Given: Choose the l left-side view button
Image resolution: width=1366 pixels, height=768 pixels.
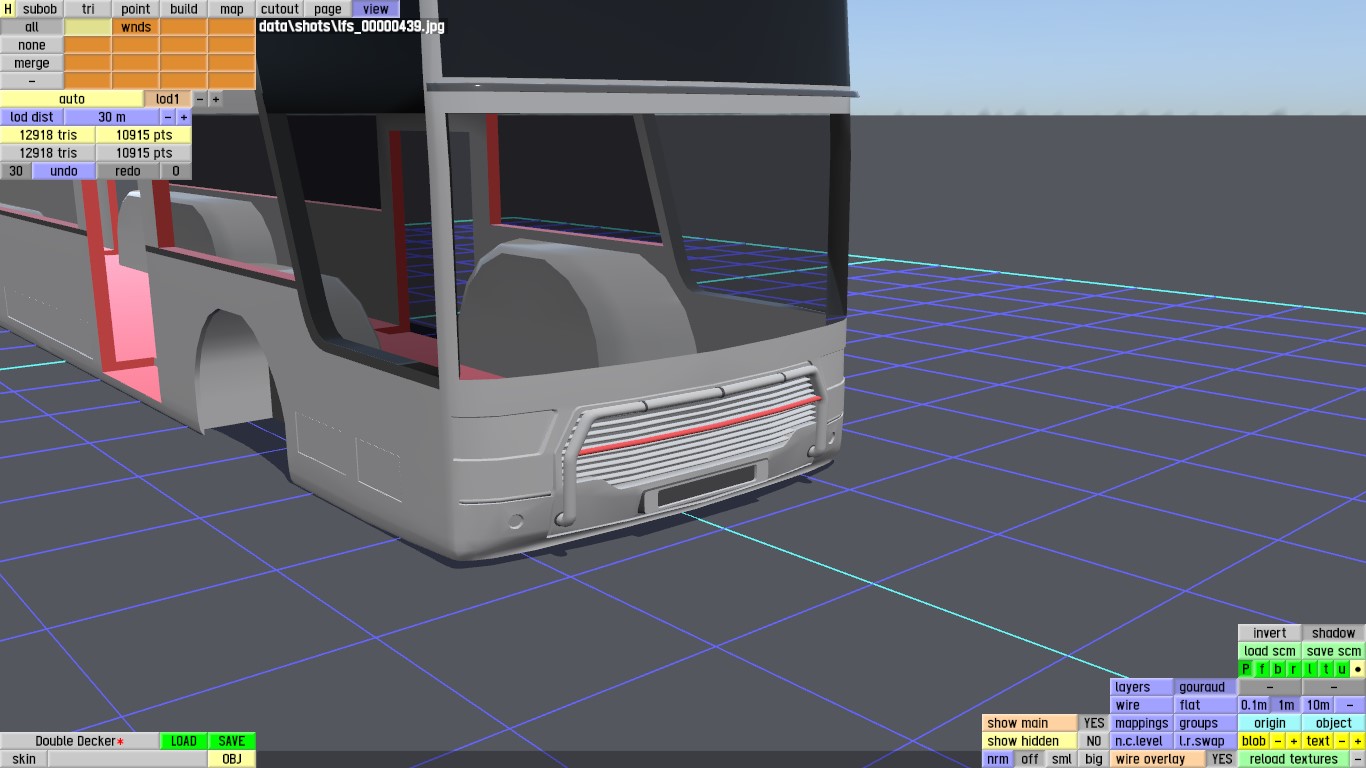Looking at the screenshot, I should [x=1310, y=669].
